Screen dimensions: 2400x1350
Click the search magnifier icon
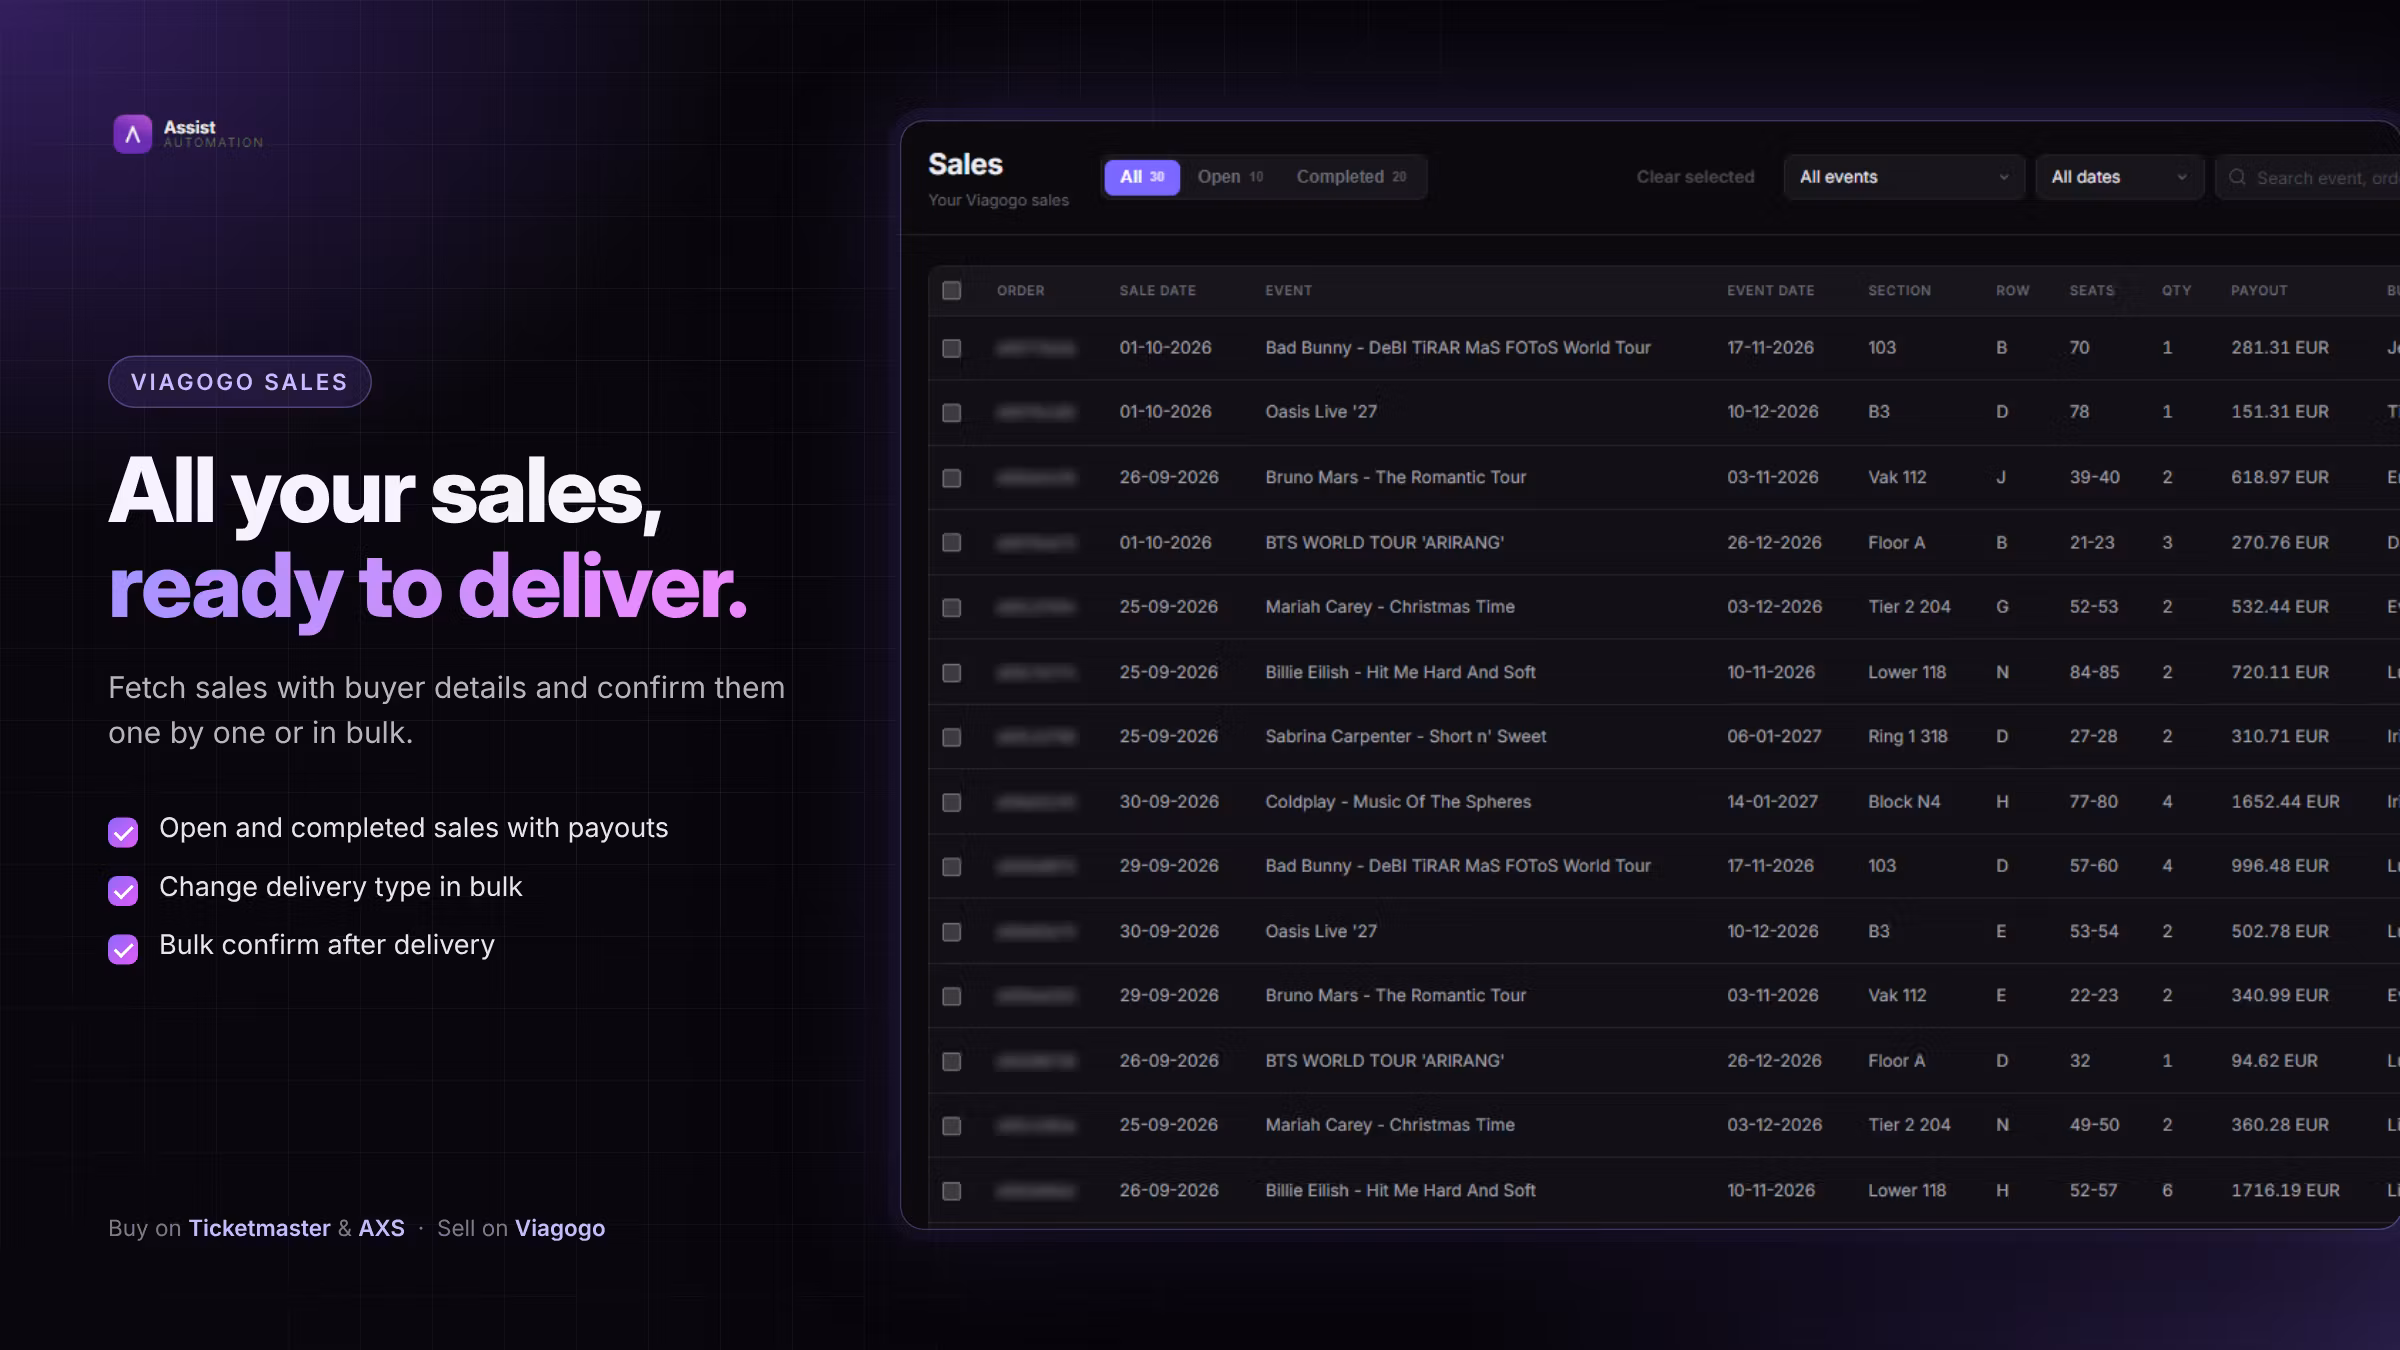tap(2238, 177)
